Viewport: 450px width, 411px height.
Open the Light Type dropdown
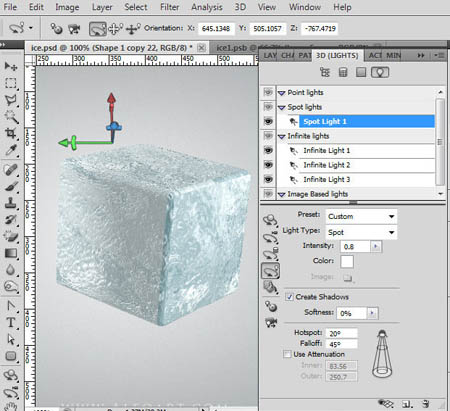pyautogui.click(x=361, y=232)
